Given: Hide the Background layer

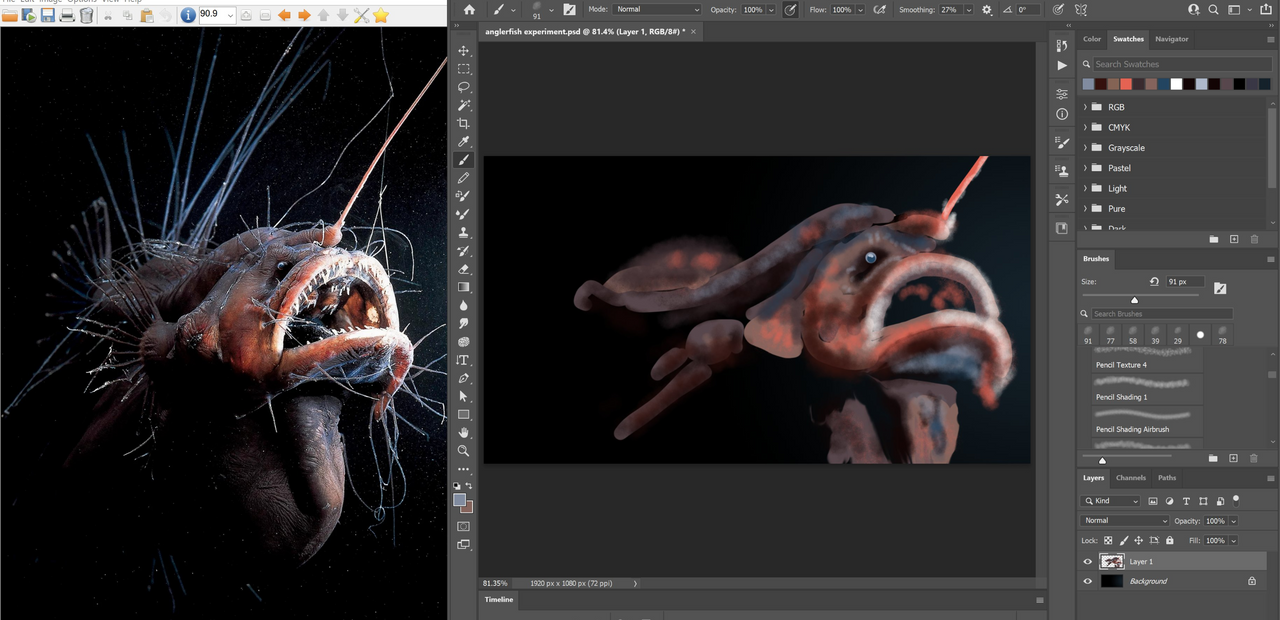Looking at the screenshot, I should (1088, 581).
